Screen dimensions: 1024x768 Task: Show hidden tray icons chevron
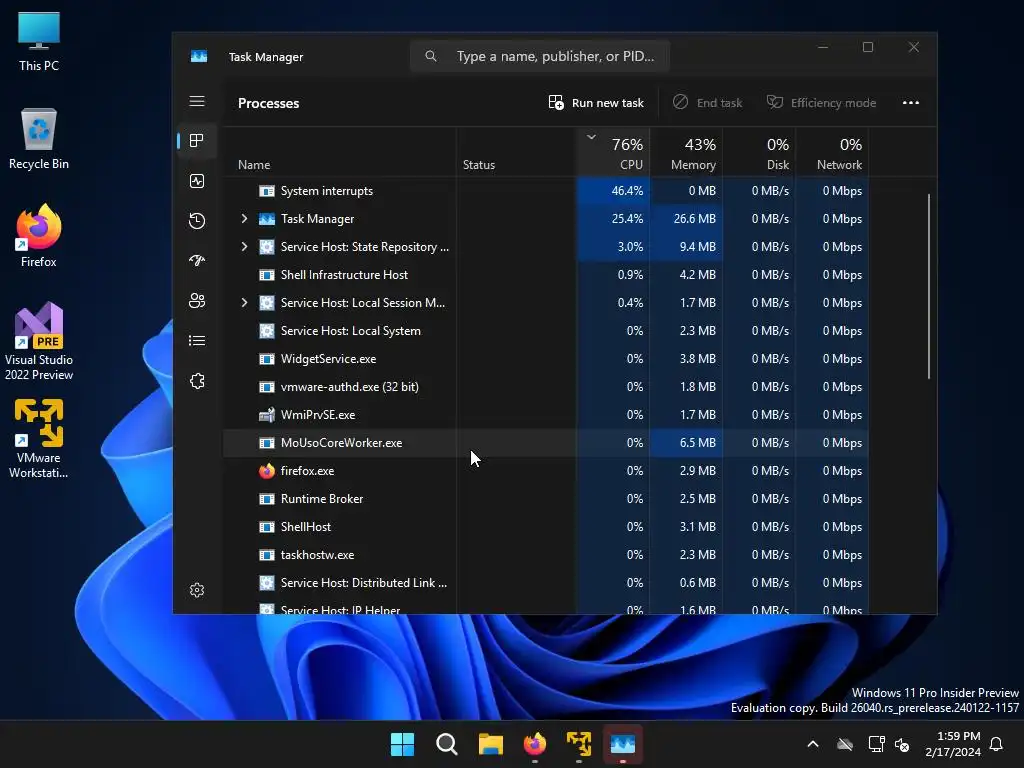[x=813, y=744]
